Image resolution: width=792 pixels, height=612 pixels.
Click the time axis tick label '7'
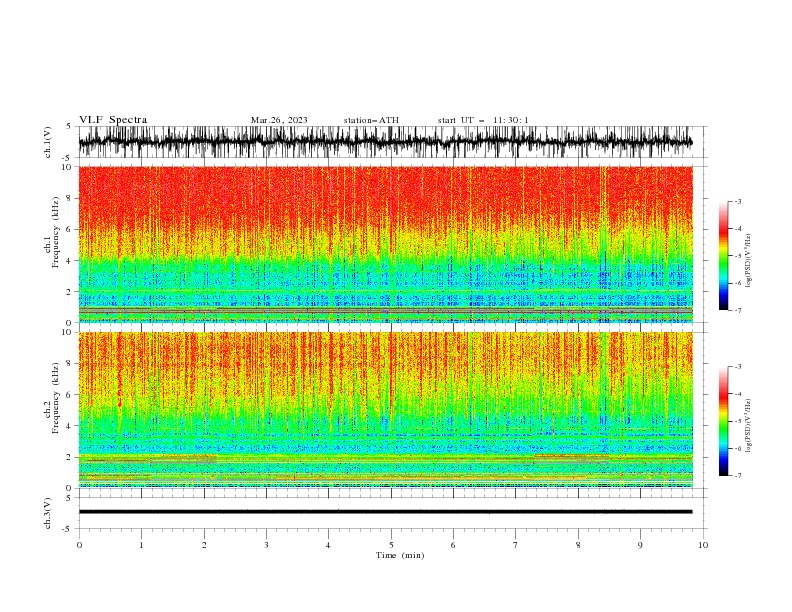[516, 545]
